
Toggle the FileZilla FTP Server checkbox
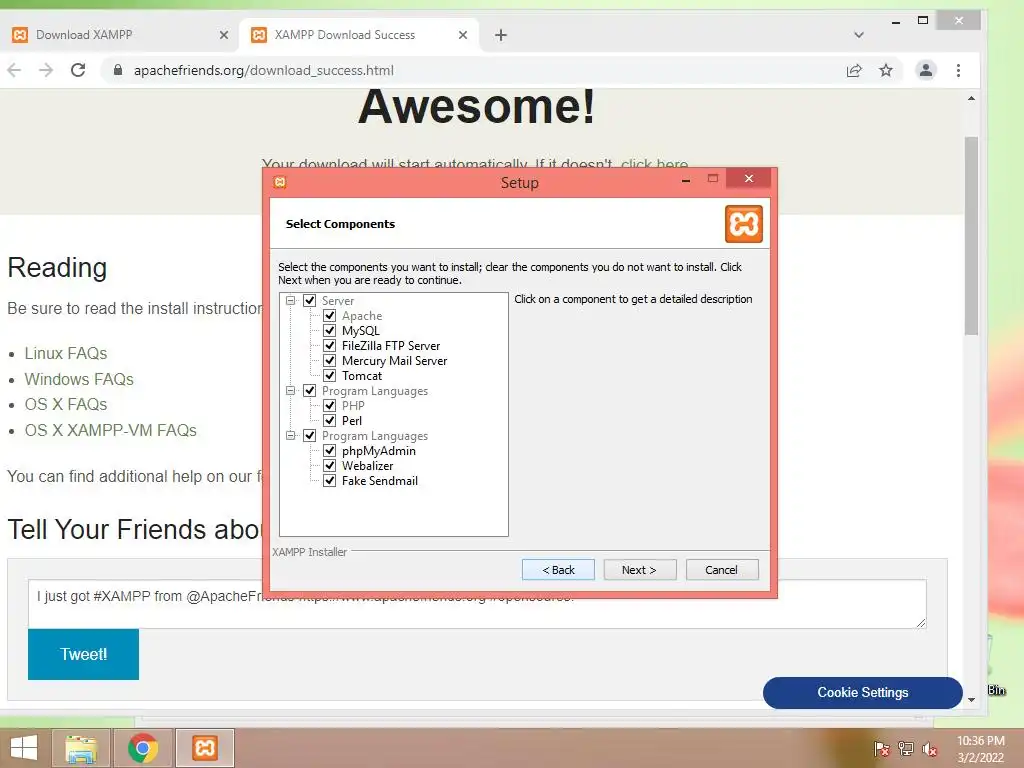pyautogui.click(x=330, y=345)
